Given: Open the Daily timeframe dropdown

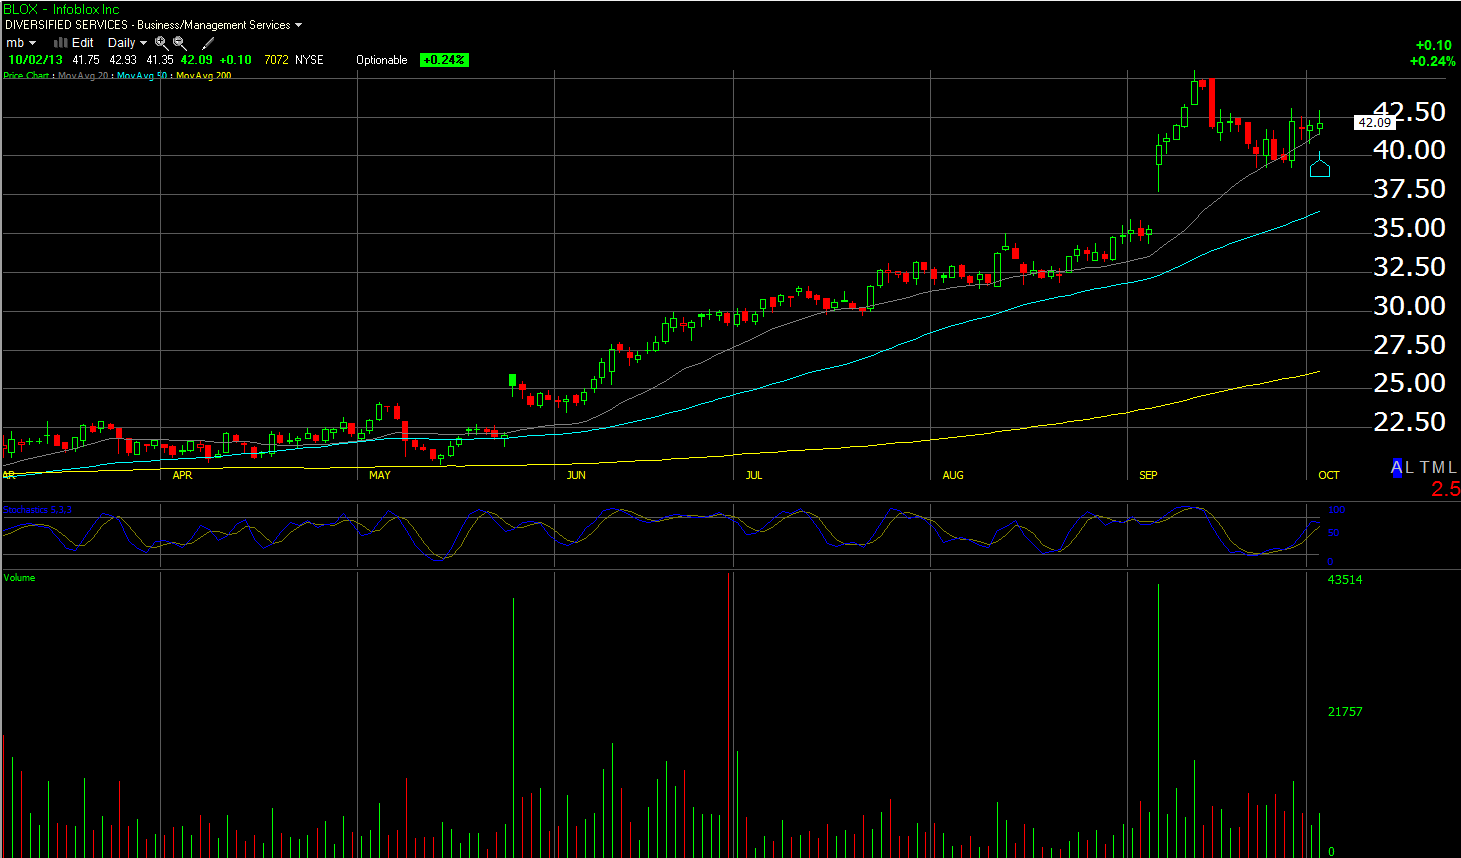Looking at the screenshot, I should pos(127,43).
